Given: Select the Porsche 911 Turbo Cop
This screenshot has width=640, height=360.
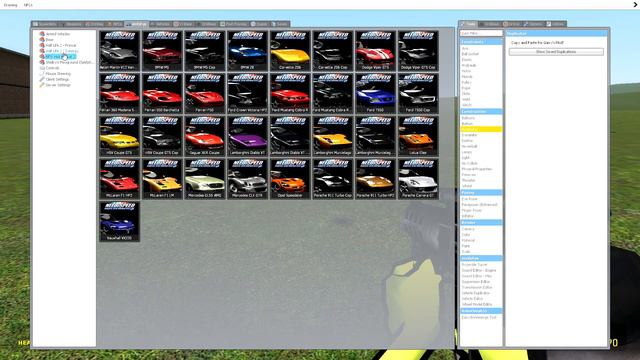Looking at the screenshot, I should [332, 179].
